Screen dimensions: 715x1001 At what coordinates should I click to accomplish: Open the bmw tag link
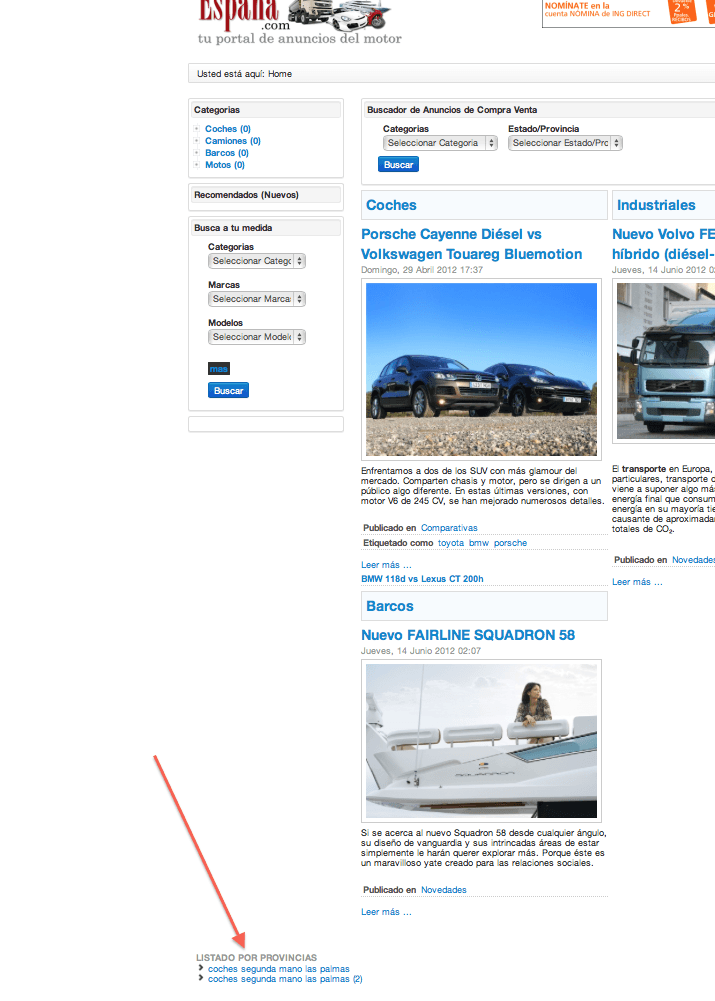pos(479,543)
